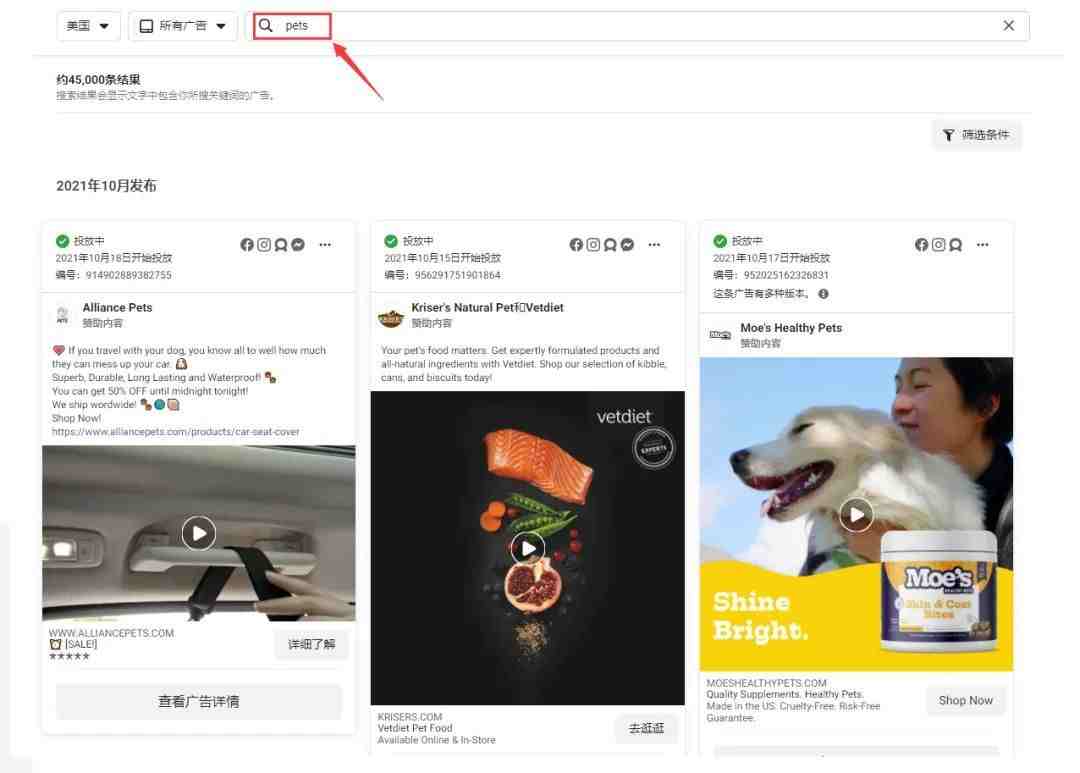Click Messenger platform icon on Alliance Pets ad
The image size is (1080, 773).
[x=298, y=245]
